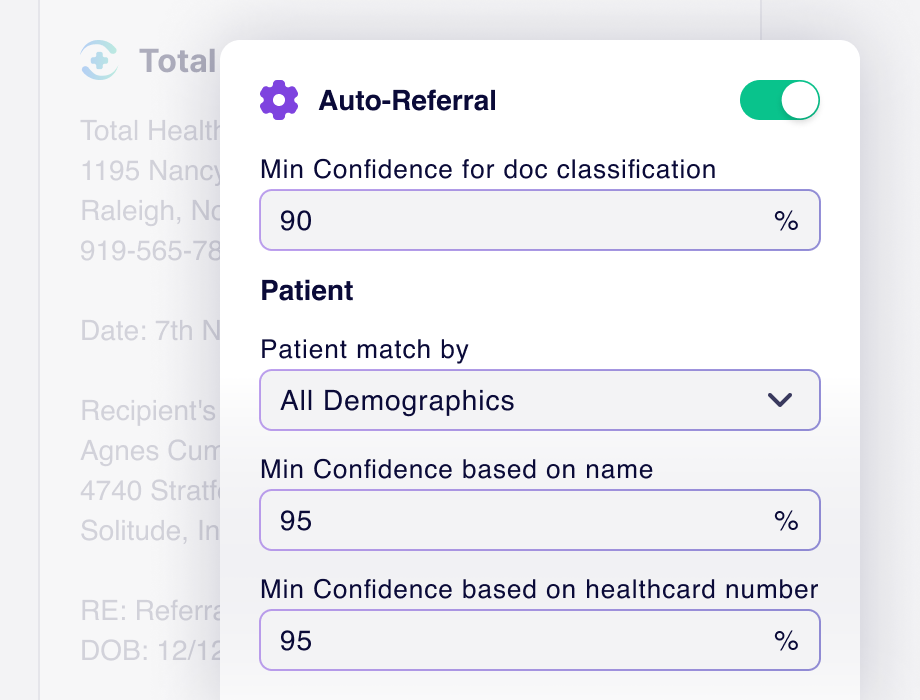Expand options using the All Demographics chevron
Screen dimensions: 920x700
780,400
